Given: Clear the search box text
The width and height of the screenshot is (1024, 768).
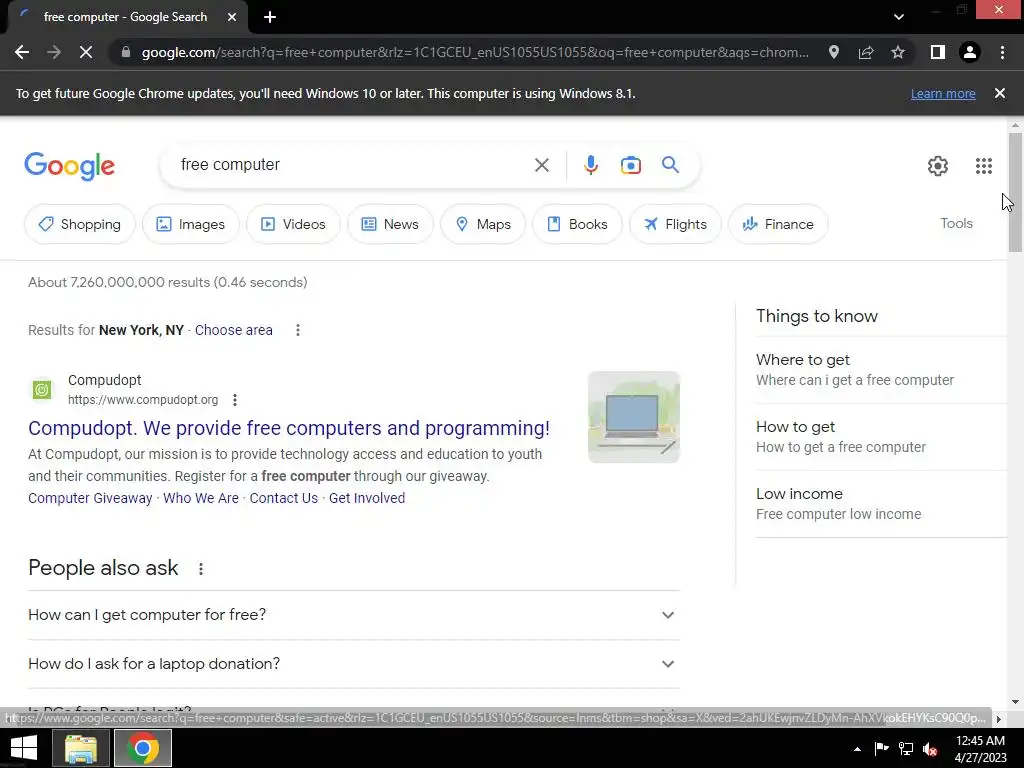Looking at the screenshot, I should point(541,165).
